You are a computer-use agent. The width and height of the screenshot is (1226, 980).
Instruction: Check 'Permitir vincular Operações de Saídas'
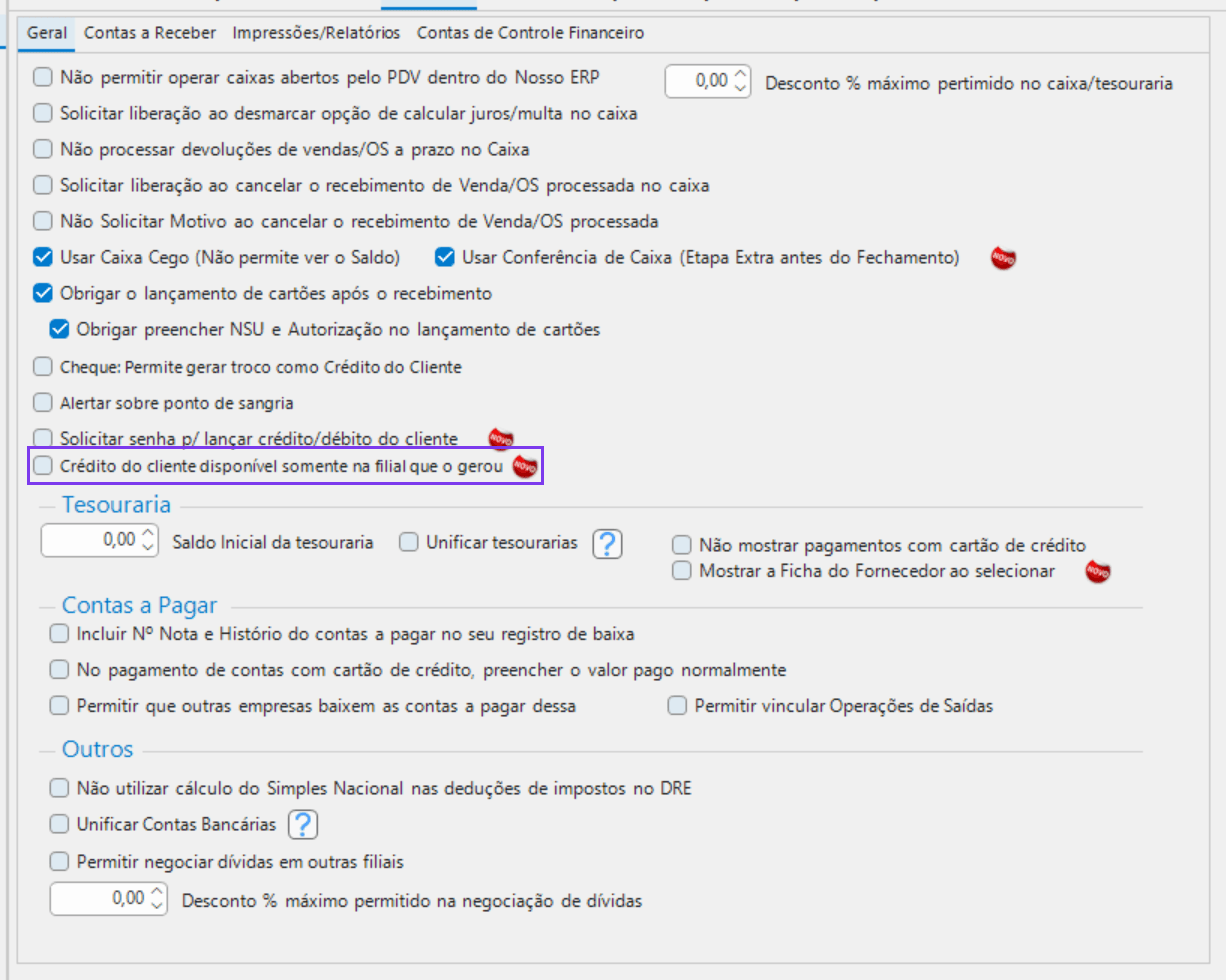coord(678,705)
